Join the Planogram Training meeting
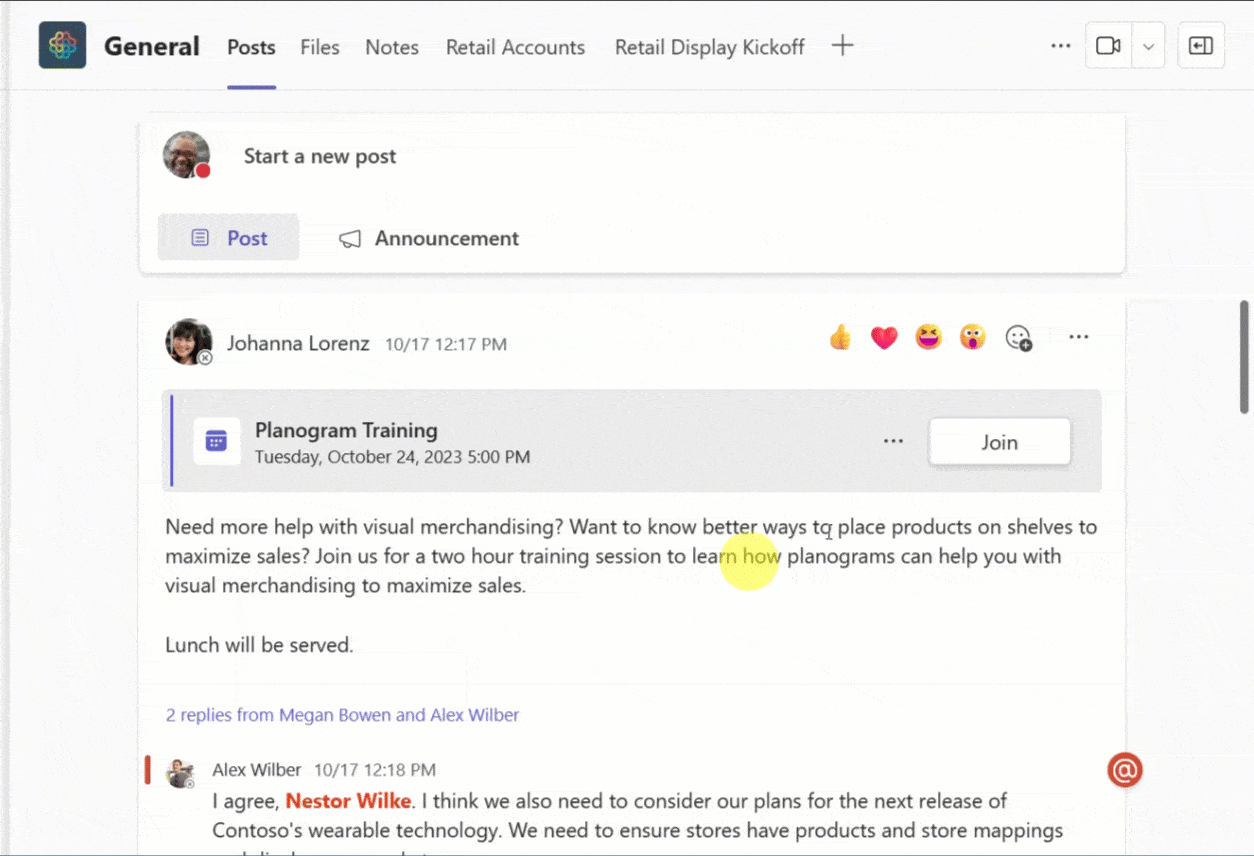This screenshot has height=856, width=1254. tap(998, 441)
